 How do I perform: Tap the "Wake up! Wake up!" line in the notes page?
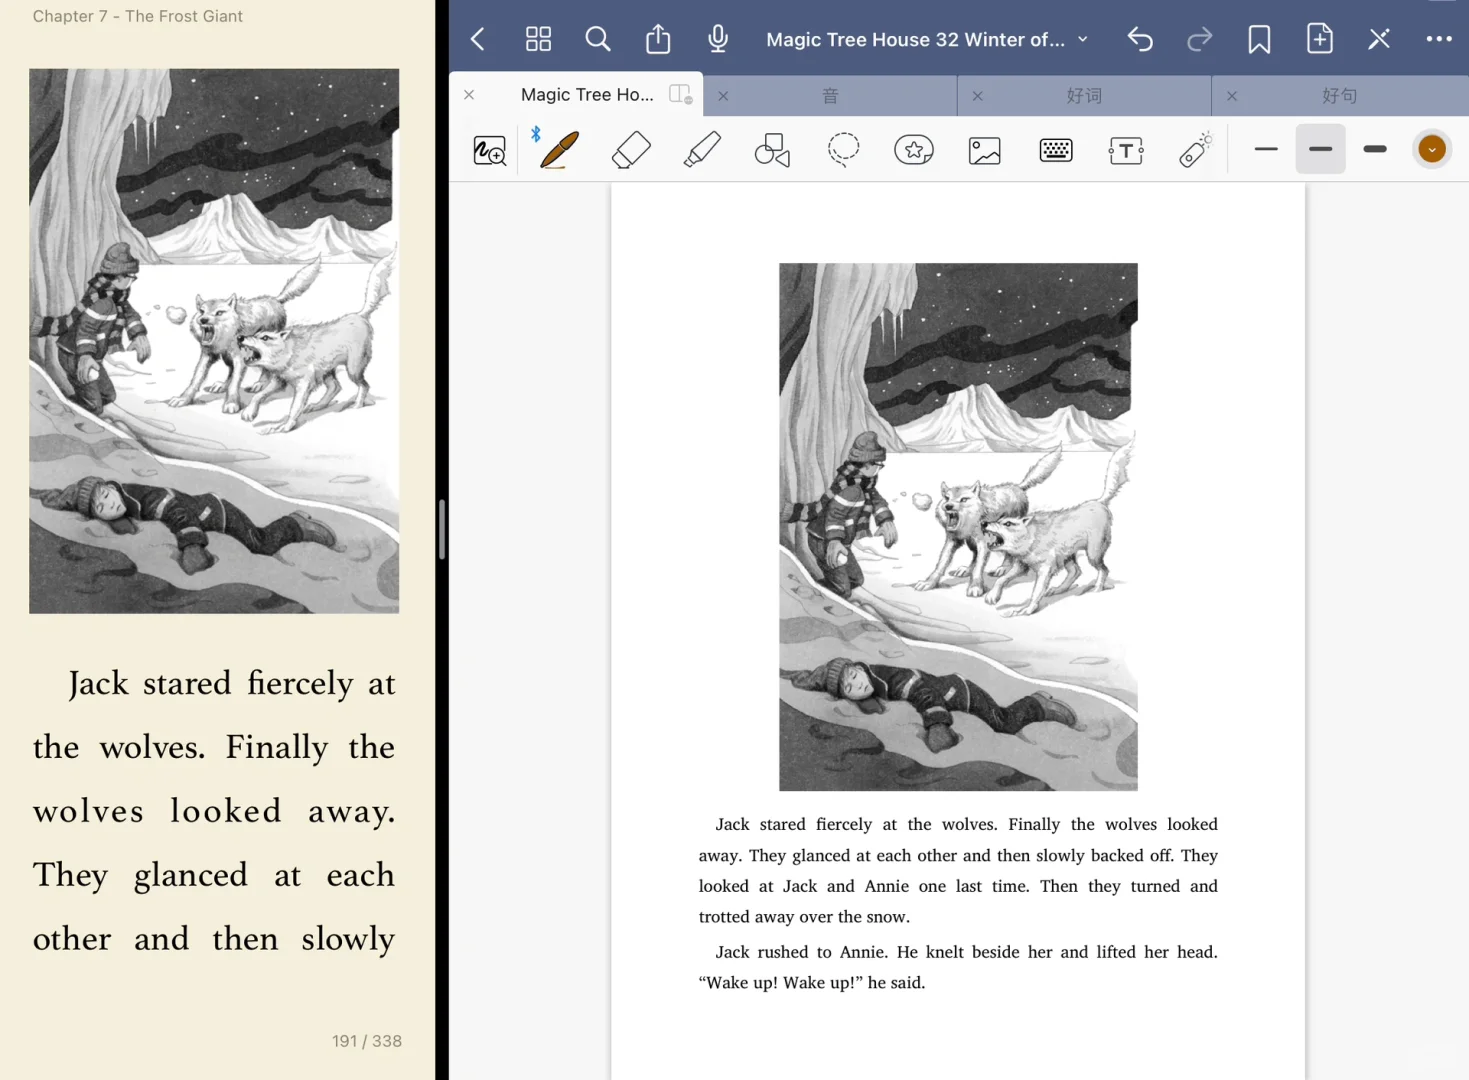812,982
